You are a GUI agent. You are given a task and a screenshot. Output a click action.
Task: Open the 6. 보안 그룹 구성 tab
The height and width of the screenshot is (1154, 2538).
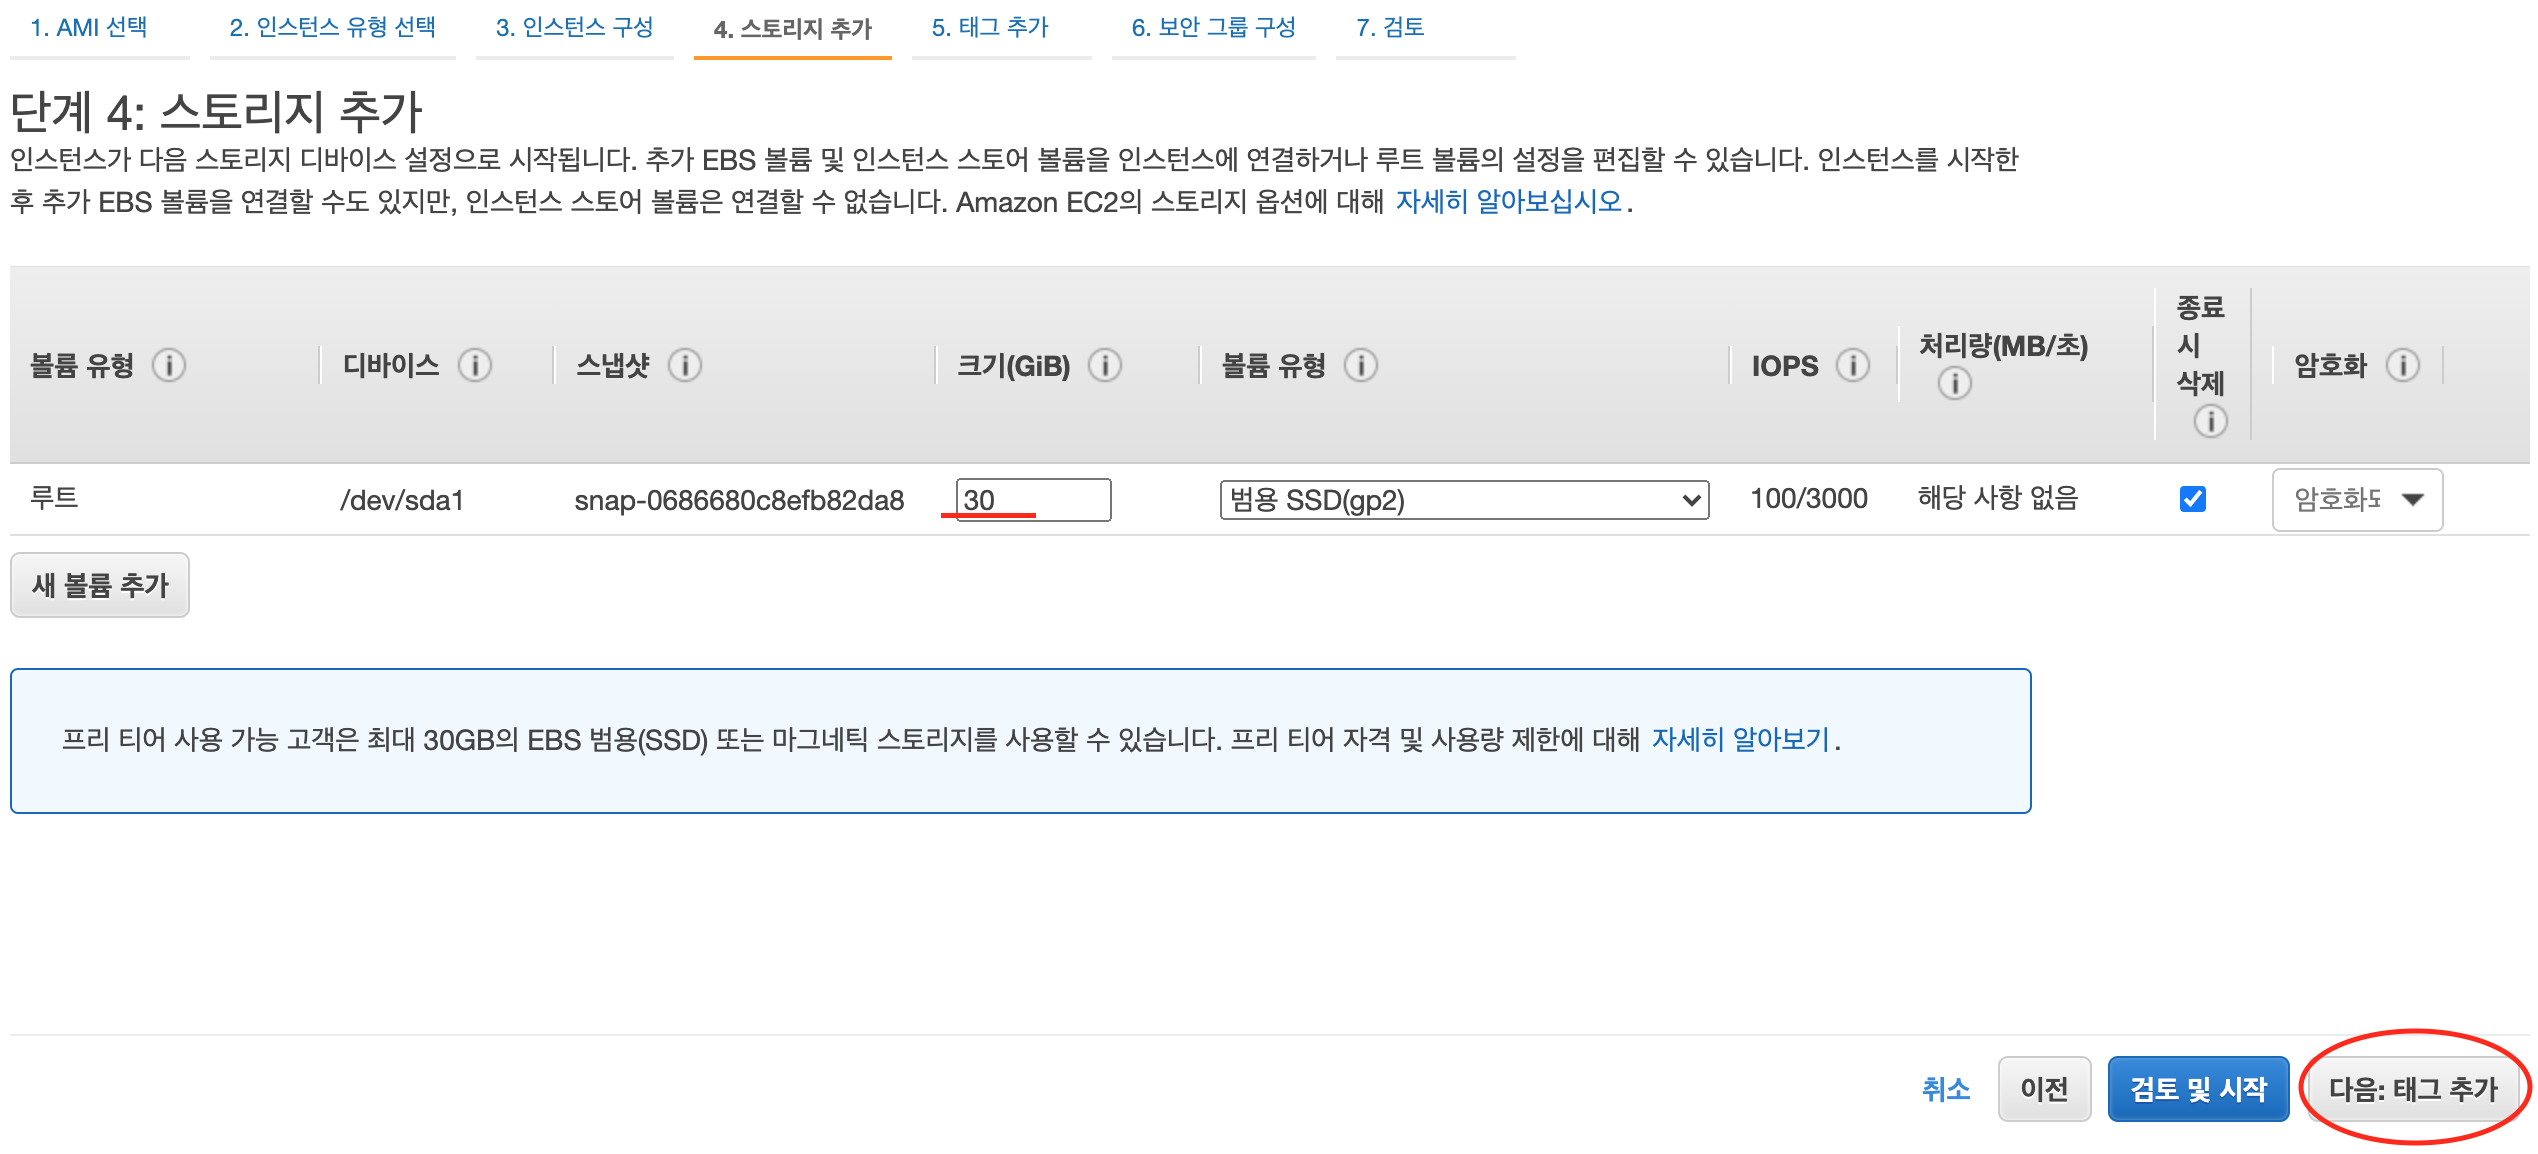tap(1213, 27)
